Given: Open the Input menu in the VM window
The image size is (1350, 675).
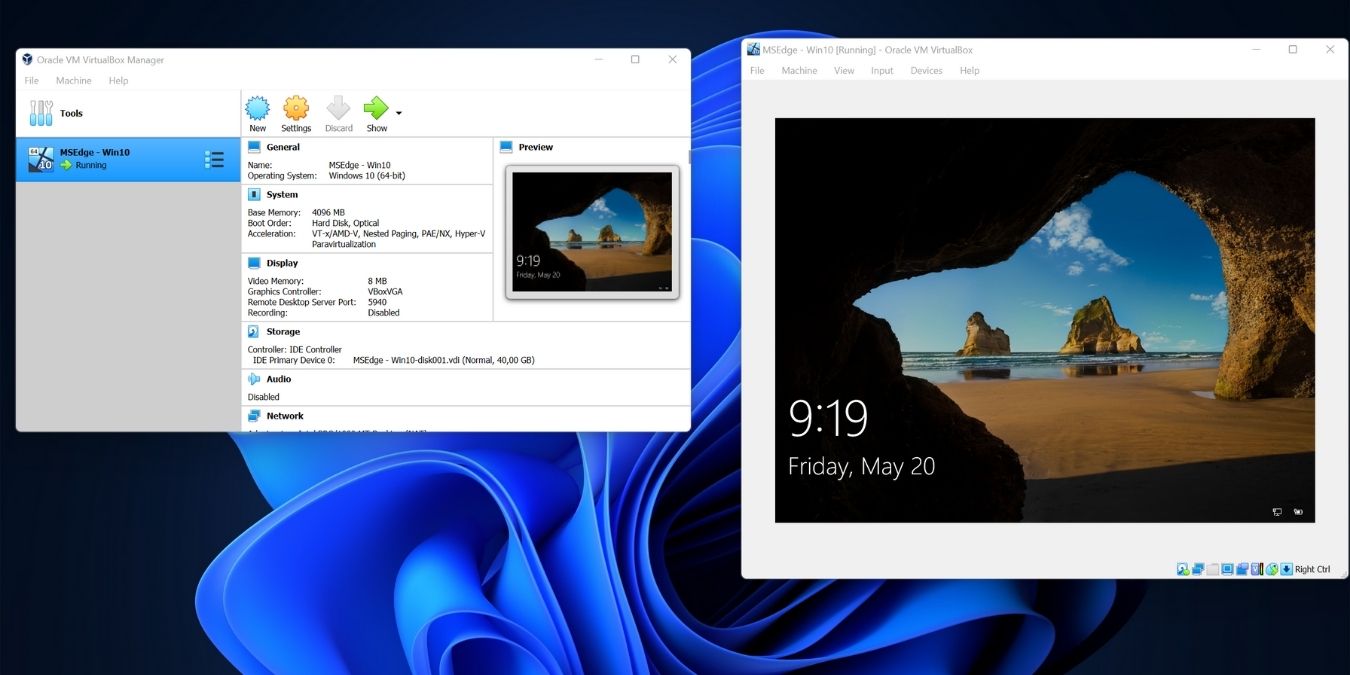Looking at the screenshot, I should (881, 70).
